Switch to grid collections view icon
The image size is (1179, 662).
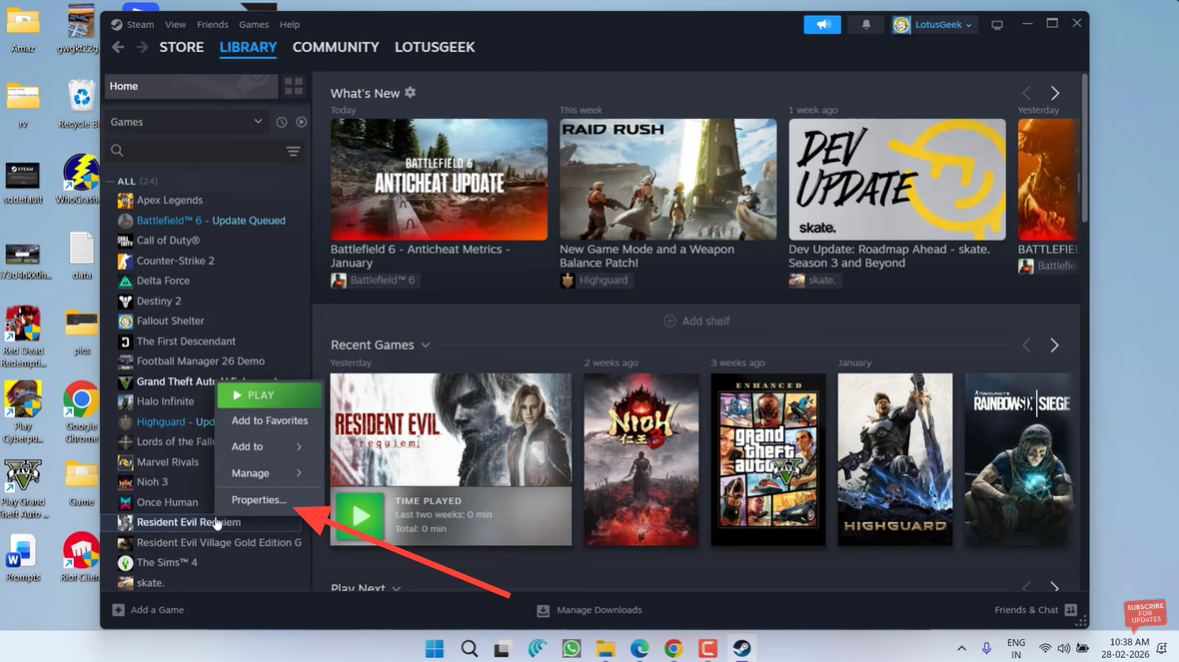tap(293, 87)
